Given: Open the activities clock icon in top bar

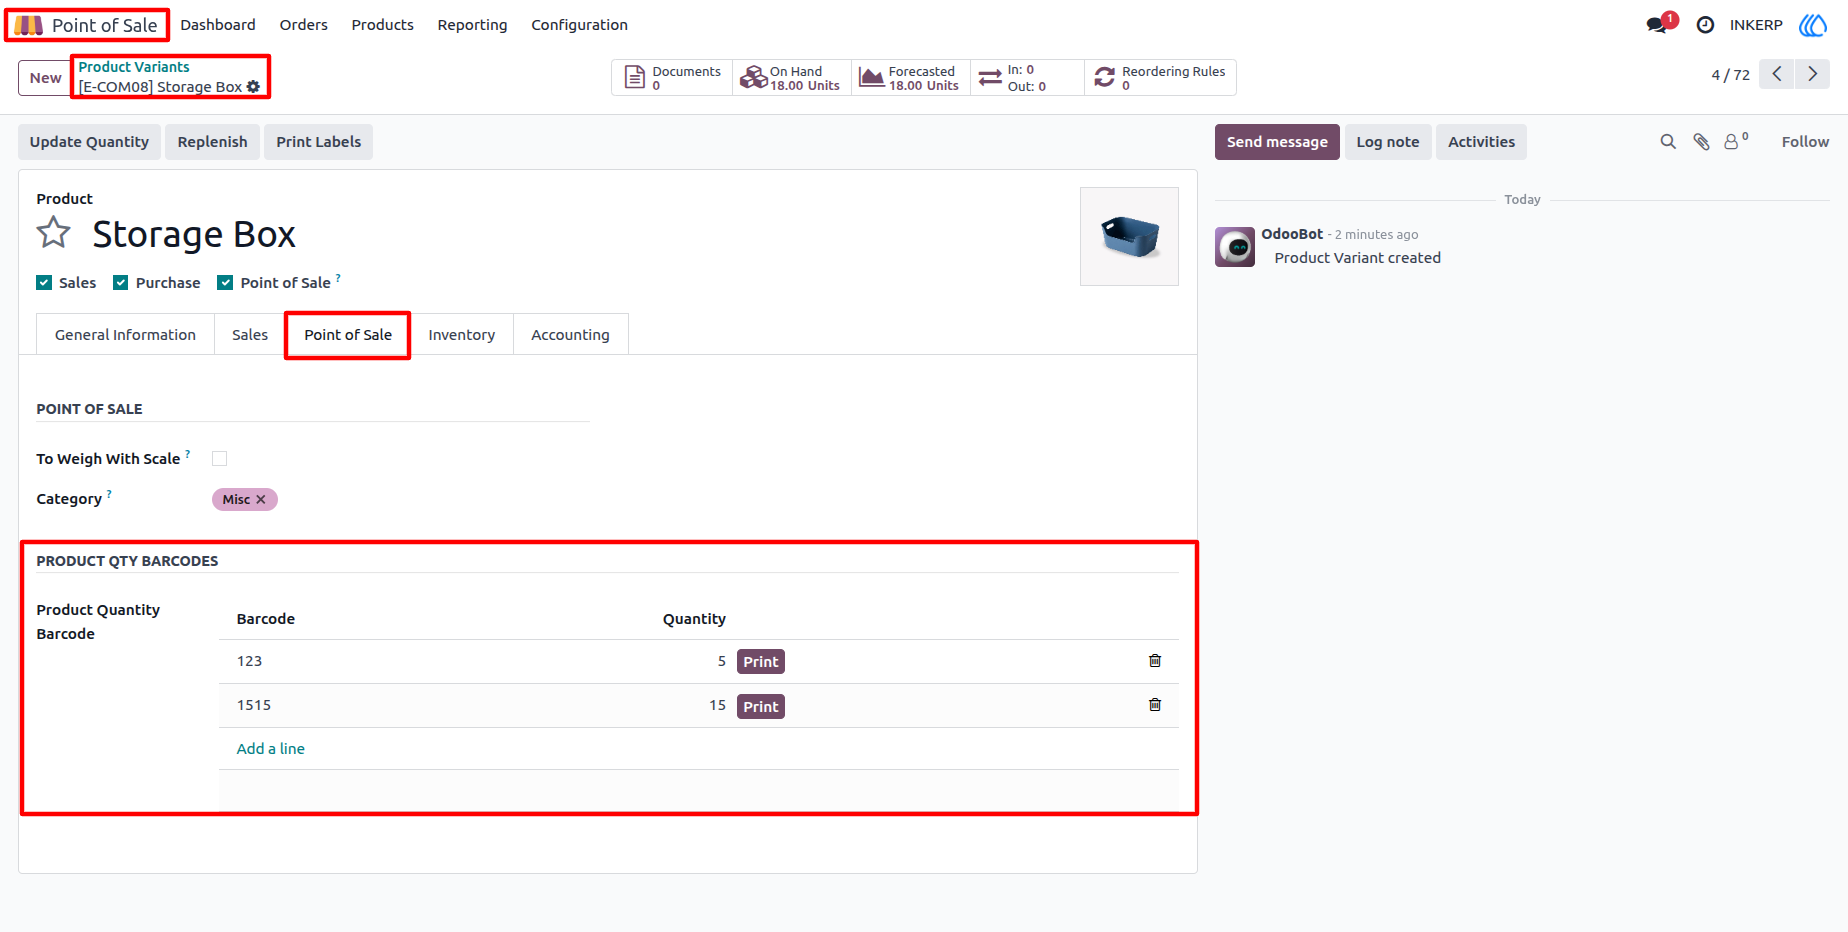Looking at the screenshot, I should [1706, 25].
